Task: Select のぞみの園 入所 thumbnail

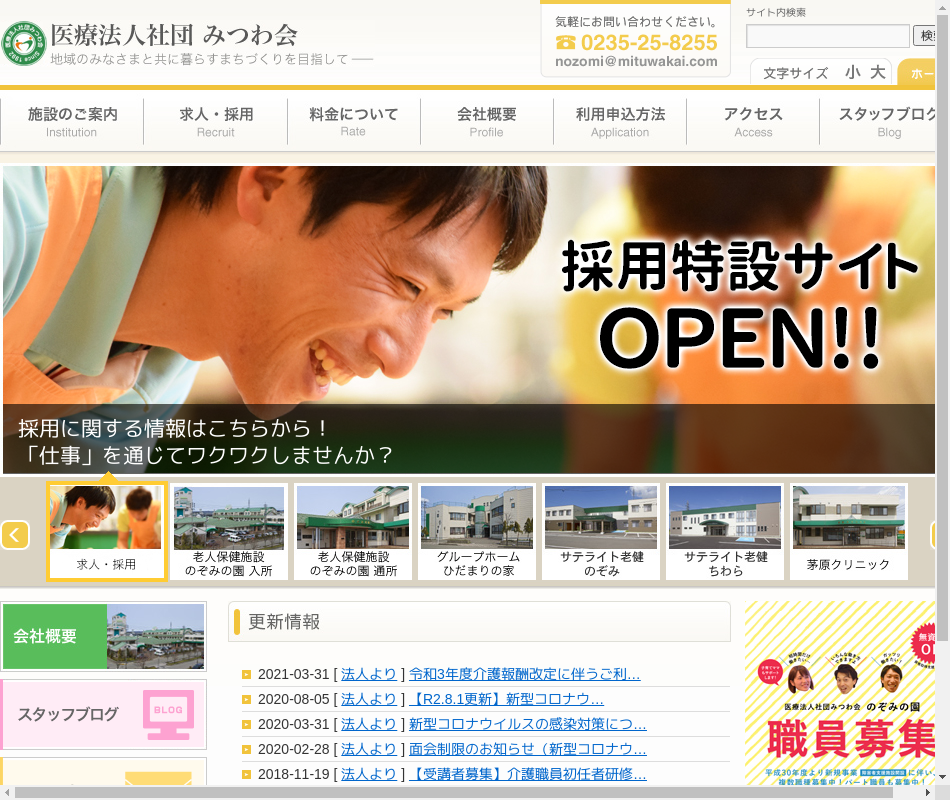Action: (229, 531)
